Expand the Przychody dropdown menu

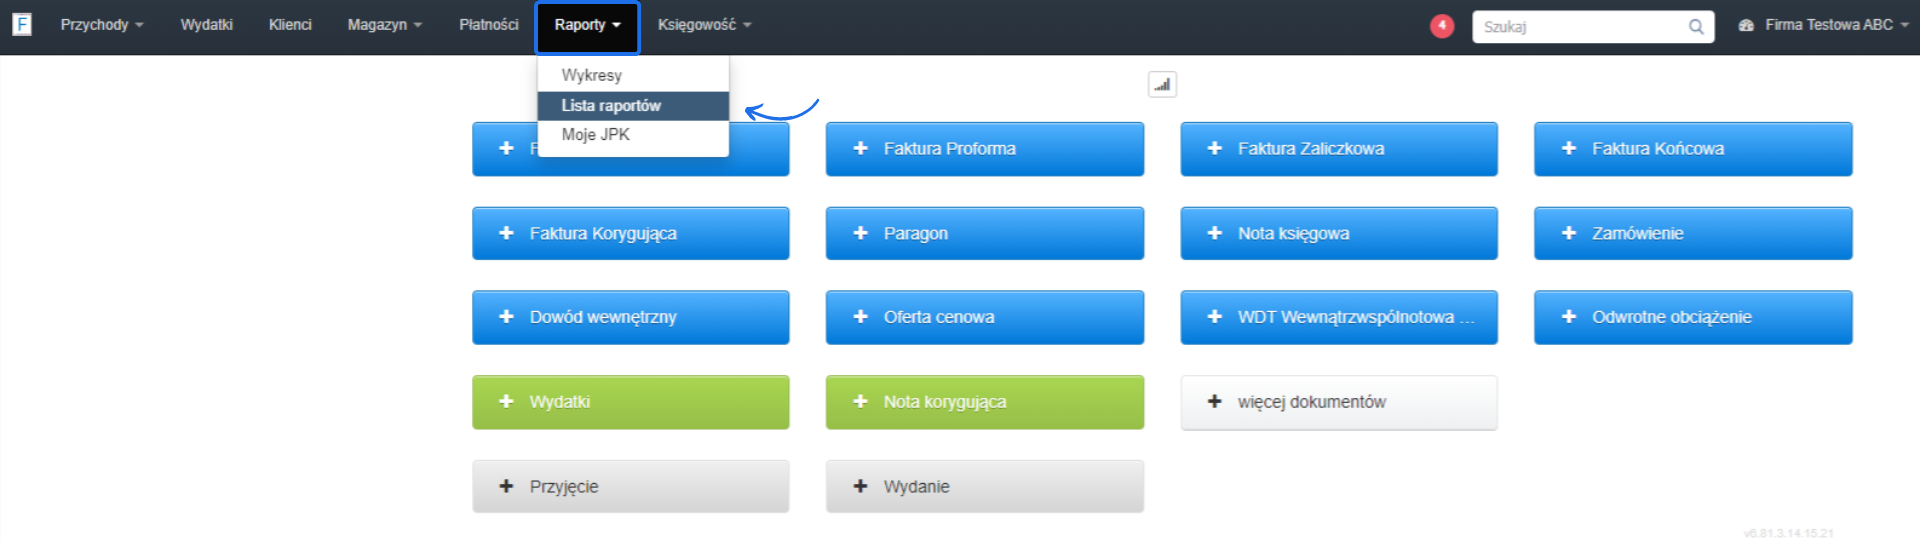coord(102,25)
